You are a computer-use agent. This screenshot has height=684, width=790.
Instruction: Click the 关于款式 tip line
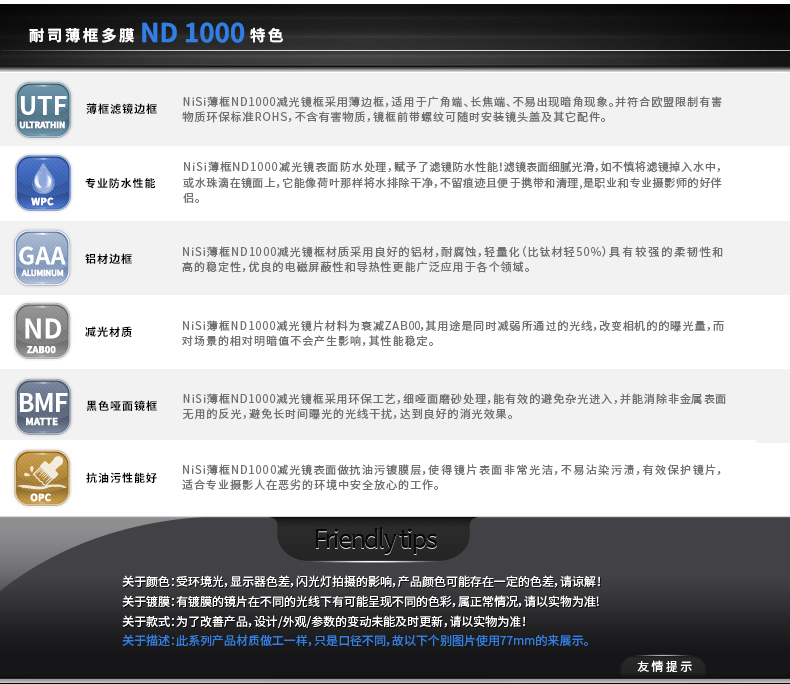coord(324,622)
